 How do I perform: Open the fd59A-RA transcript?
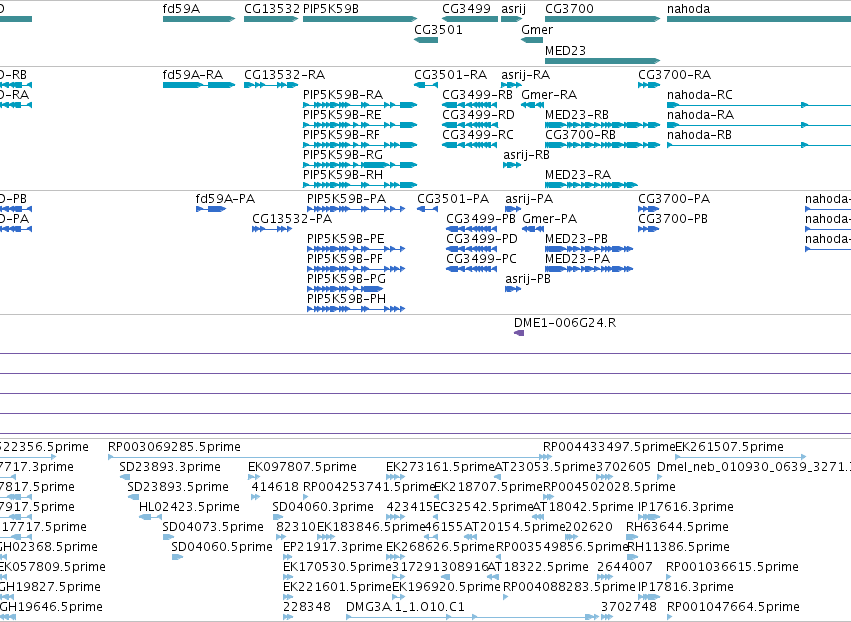coord(199,85)
